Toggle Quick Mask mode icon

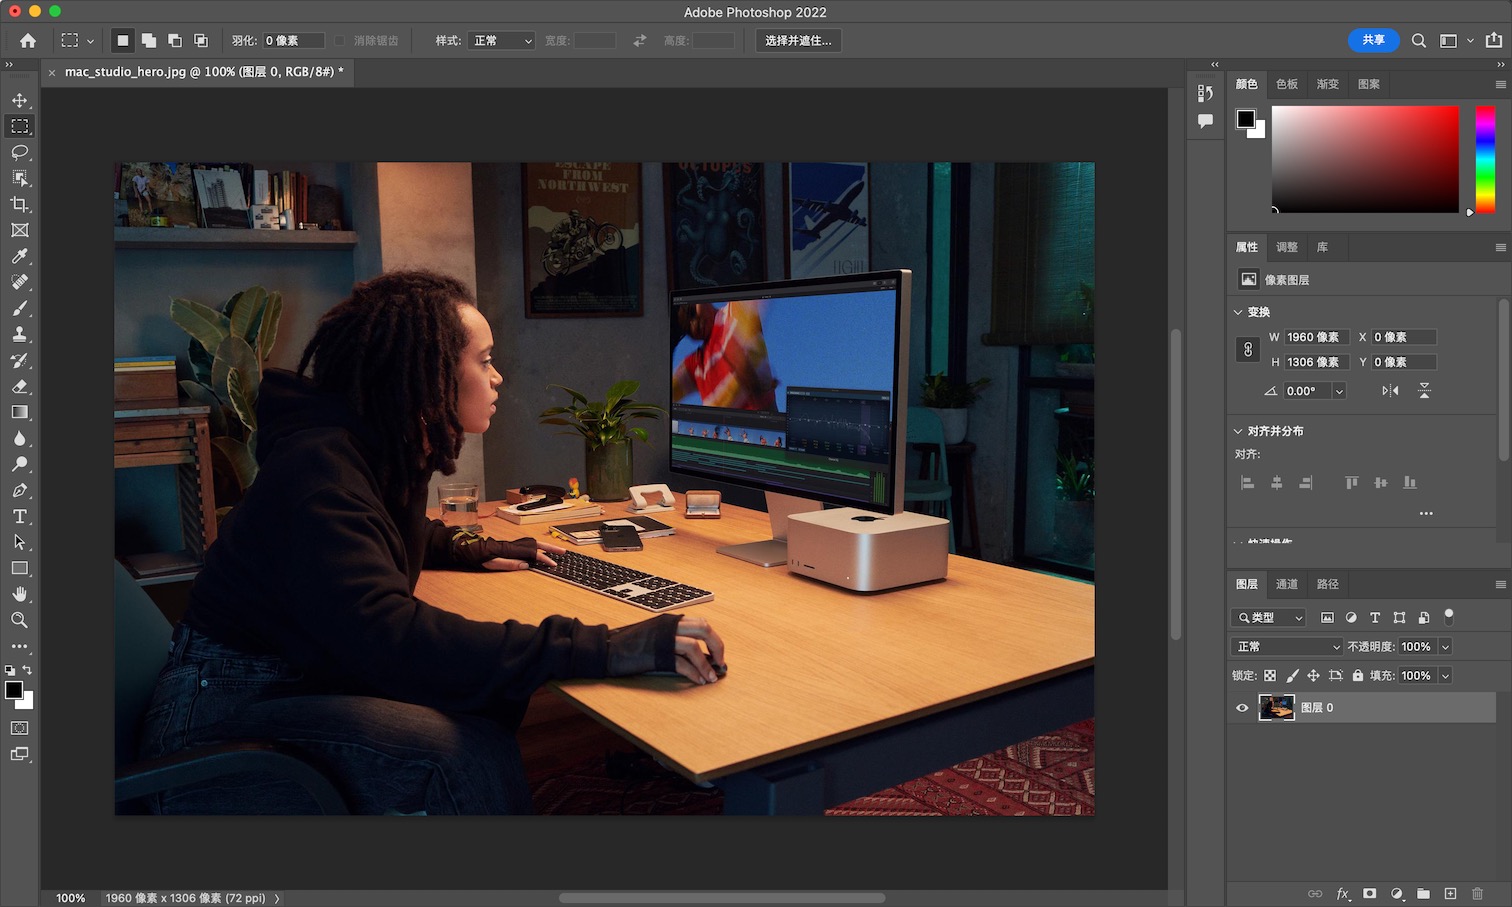coord(19,728)
